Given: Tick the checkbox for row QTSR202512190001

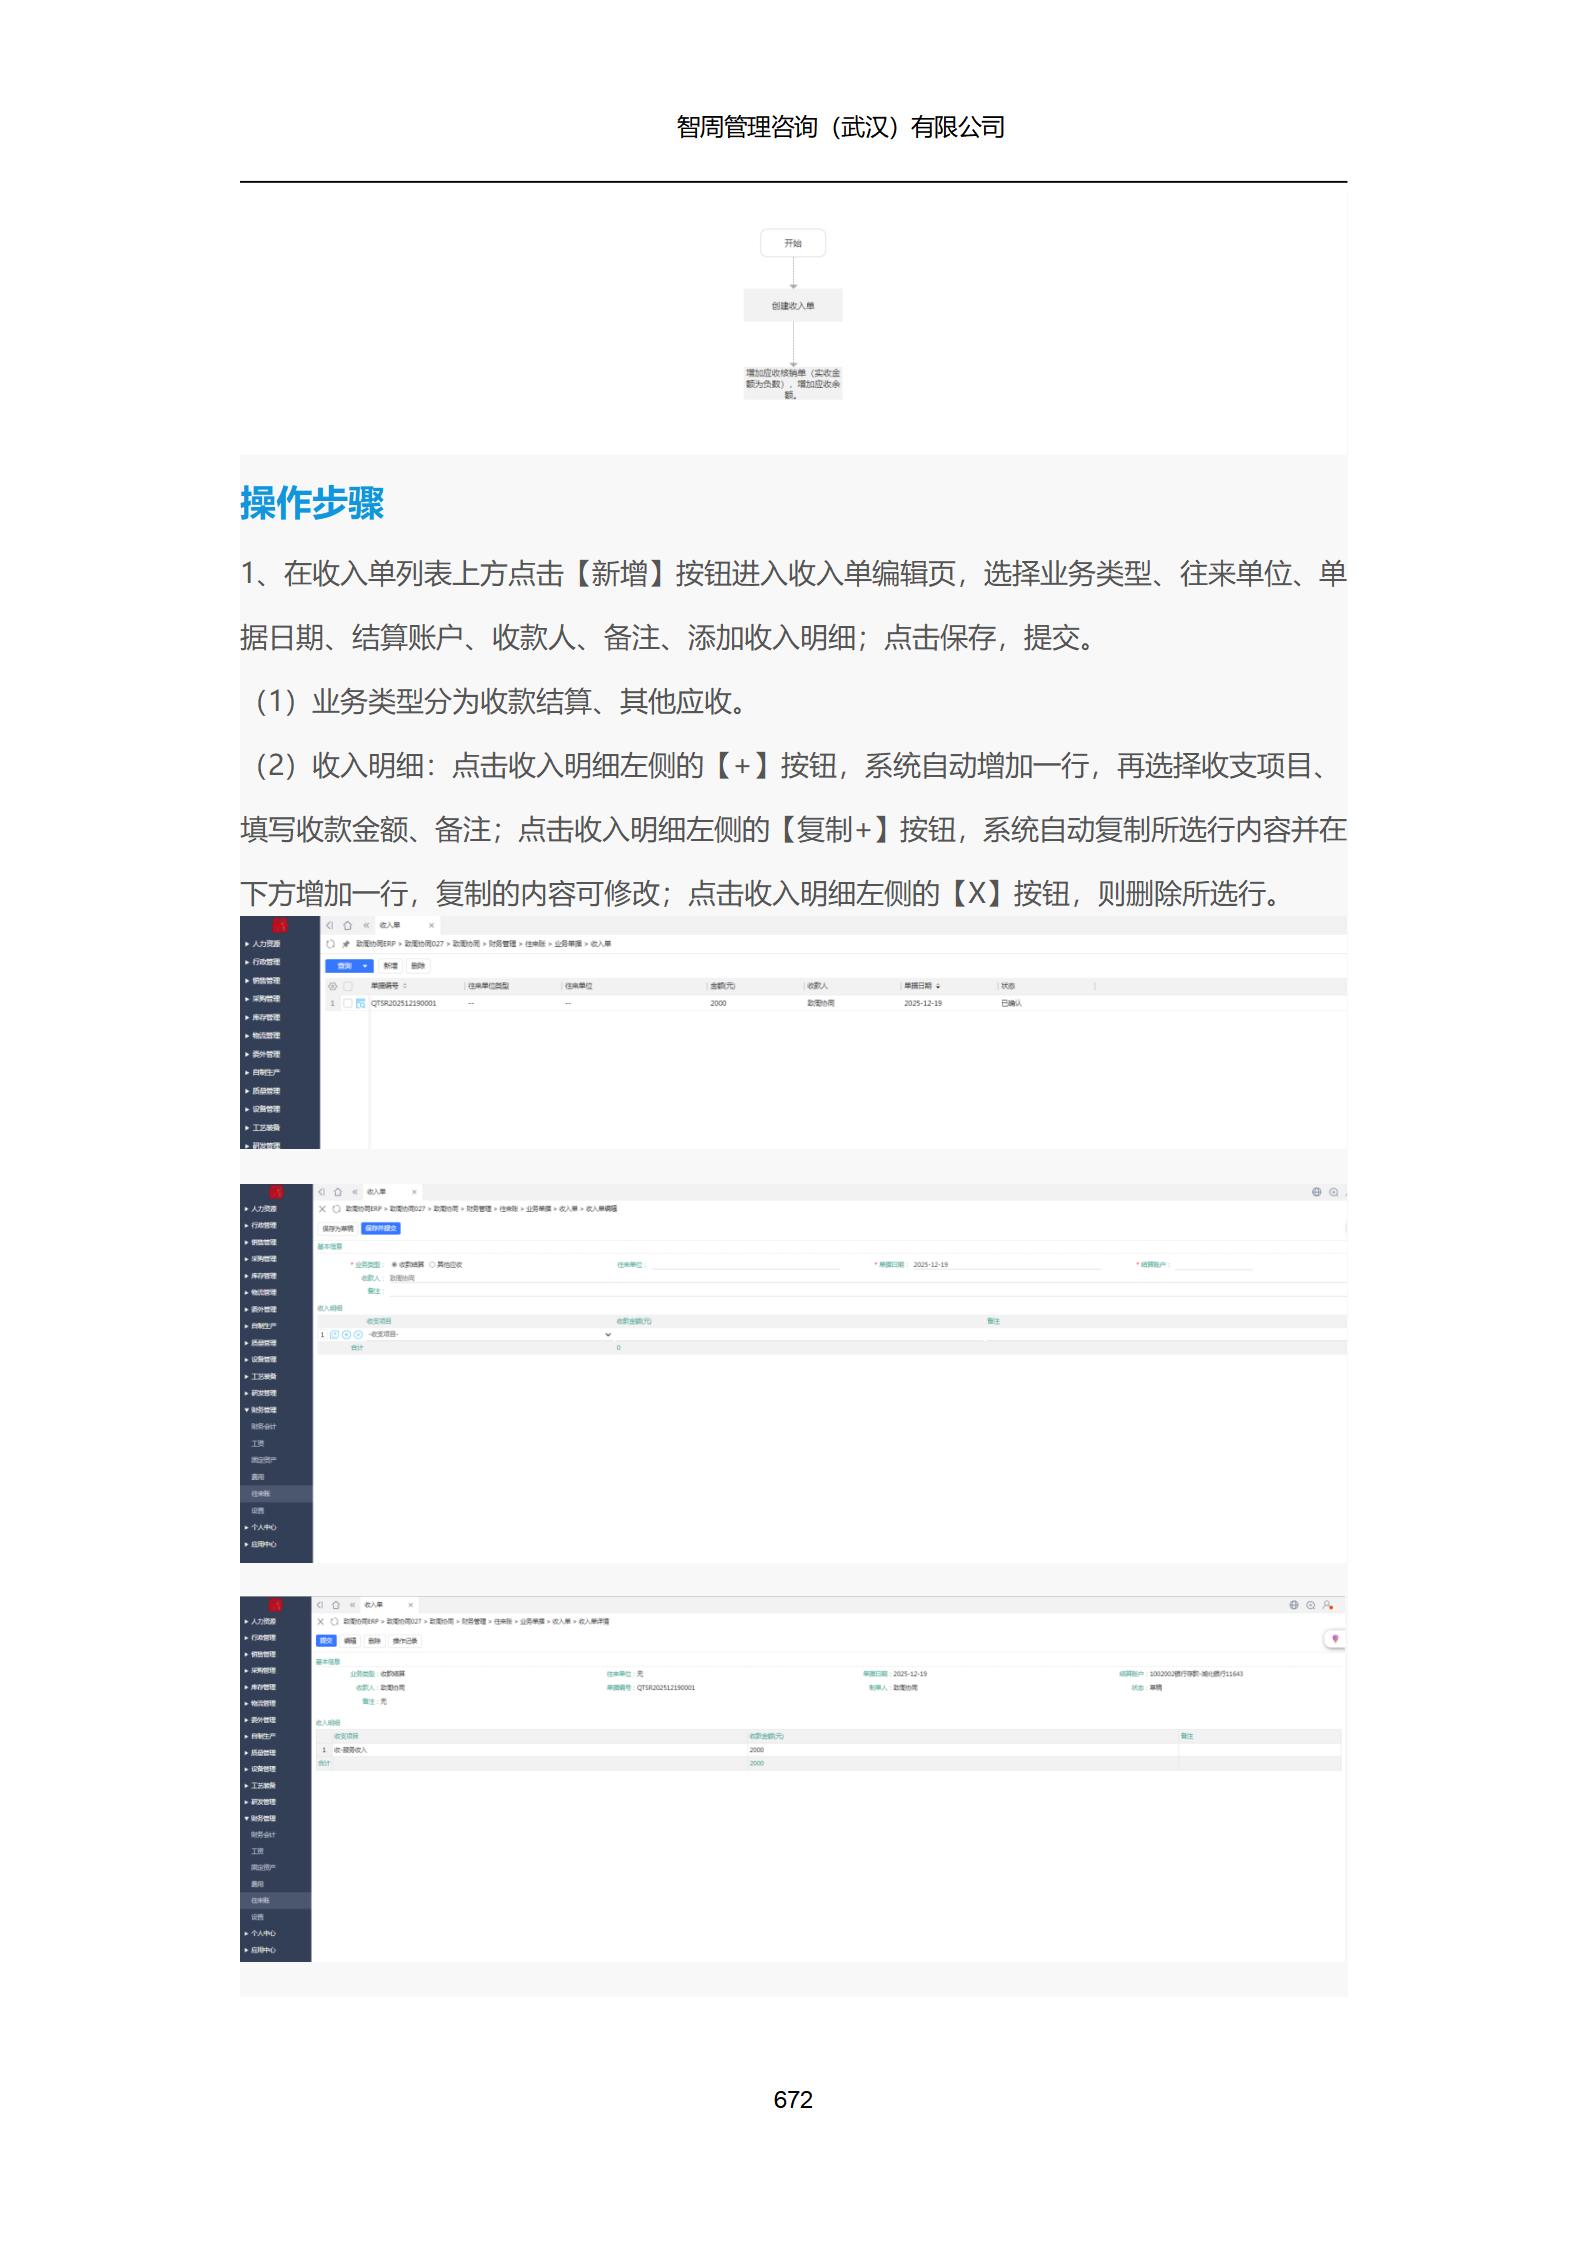Looking at the screenshot, I should coord(348,1003).
